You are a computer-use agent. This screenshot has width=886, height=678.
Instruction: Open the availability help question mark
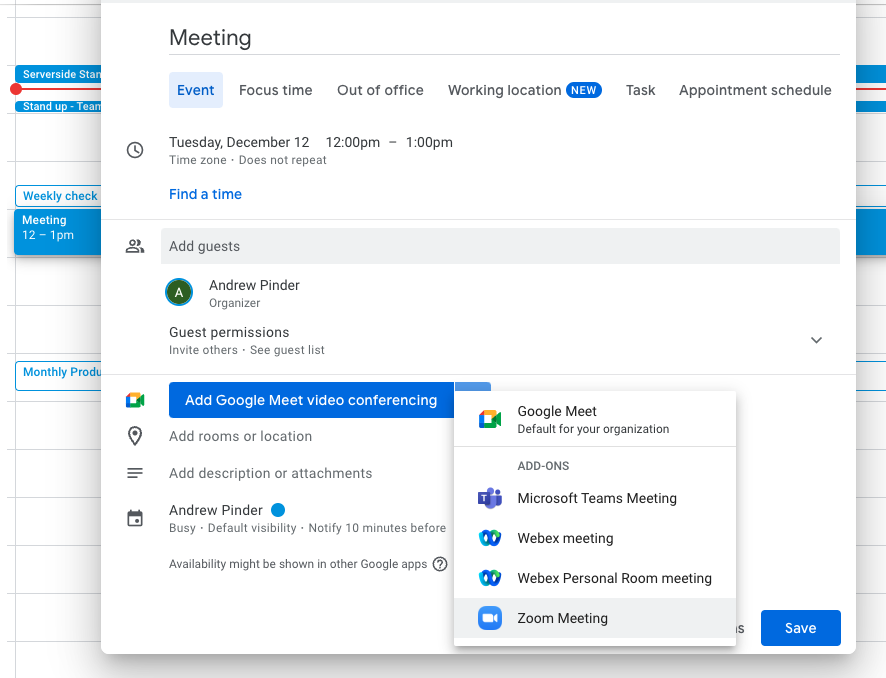click(440, 564)
